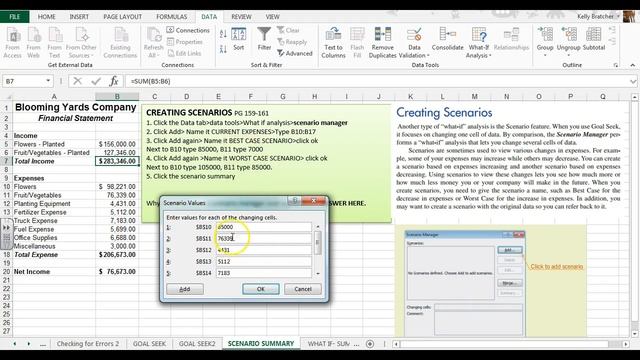Open Checking for Errors 2 sheet
The height and width of the screenshot is (360, 640).
click(88, 344)
